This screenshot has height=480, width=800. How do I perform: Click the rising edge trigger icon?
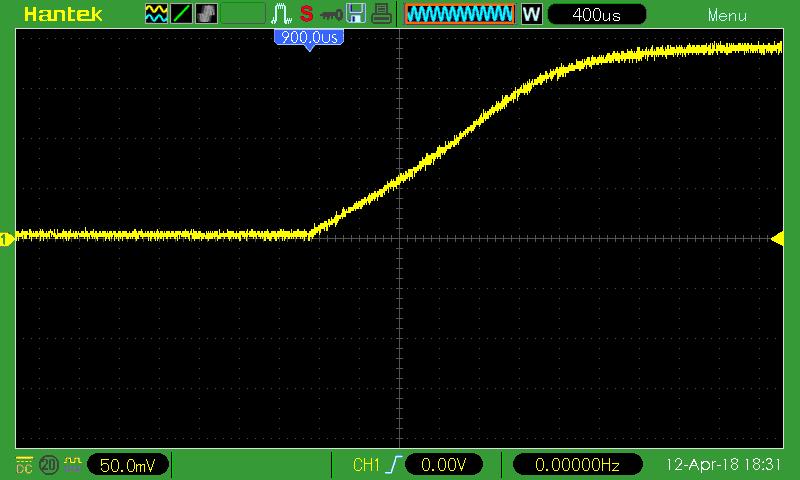[393, 465]
